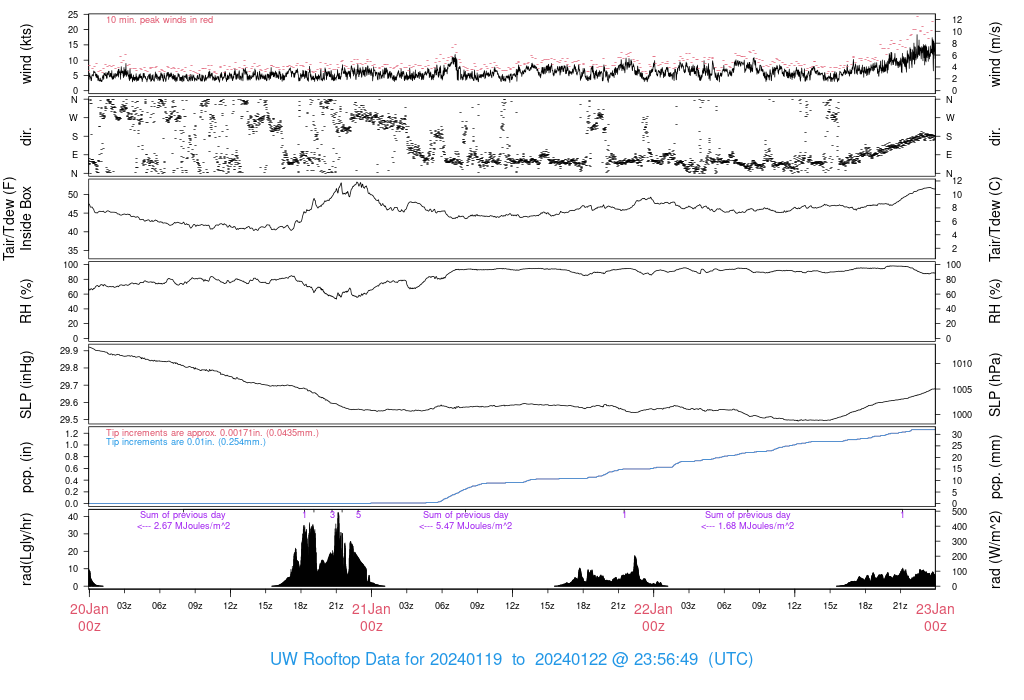Select the "1.68 MJoules/m^2" daily sum text
Viewport: 1024px width, 700px height.
[756, 526]
